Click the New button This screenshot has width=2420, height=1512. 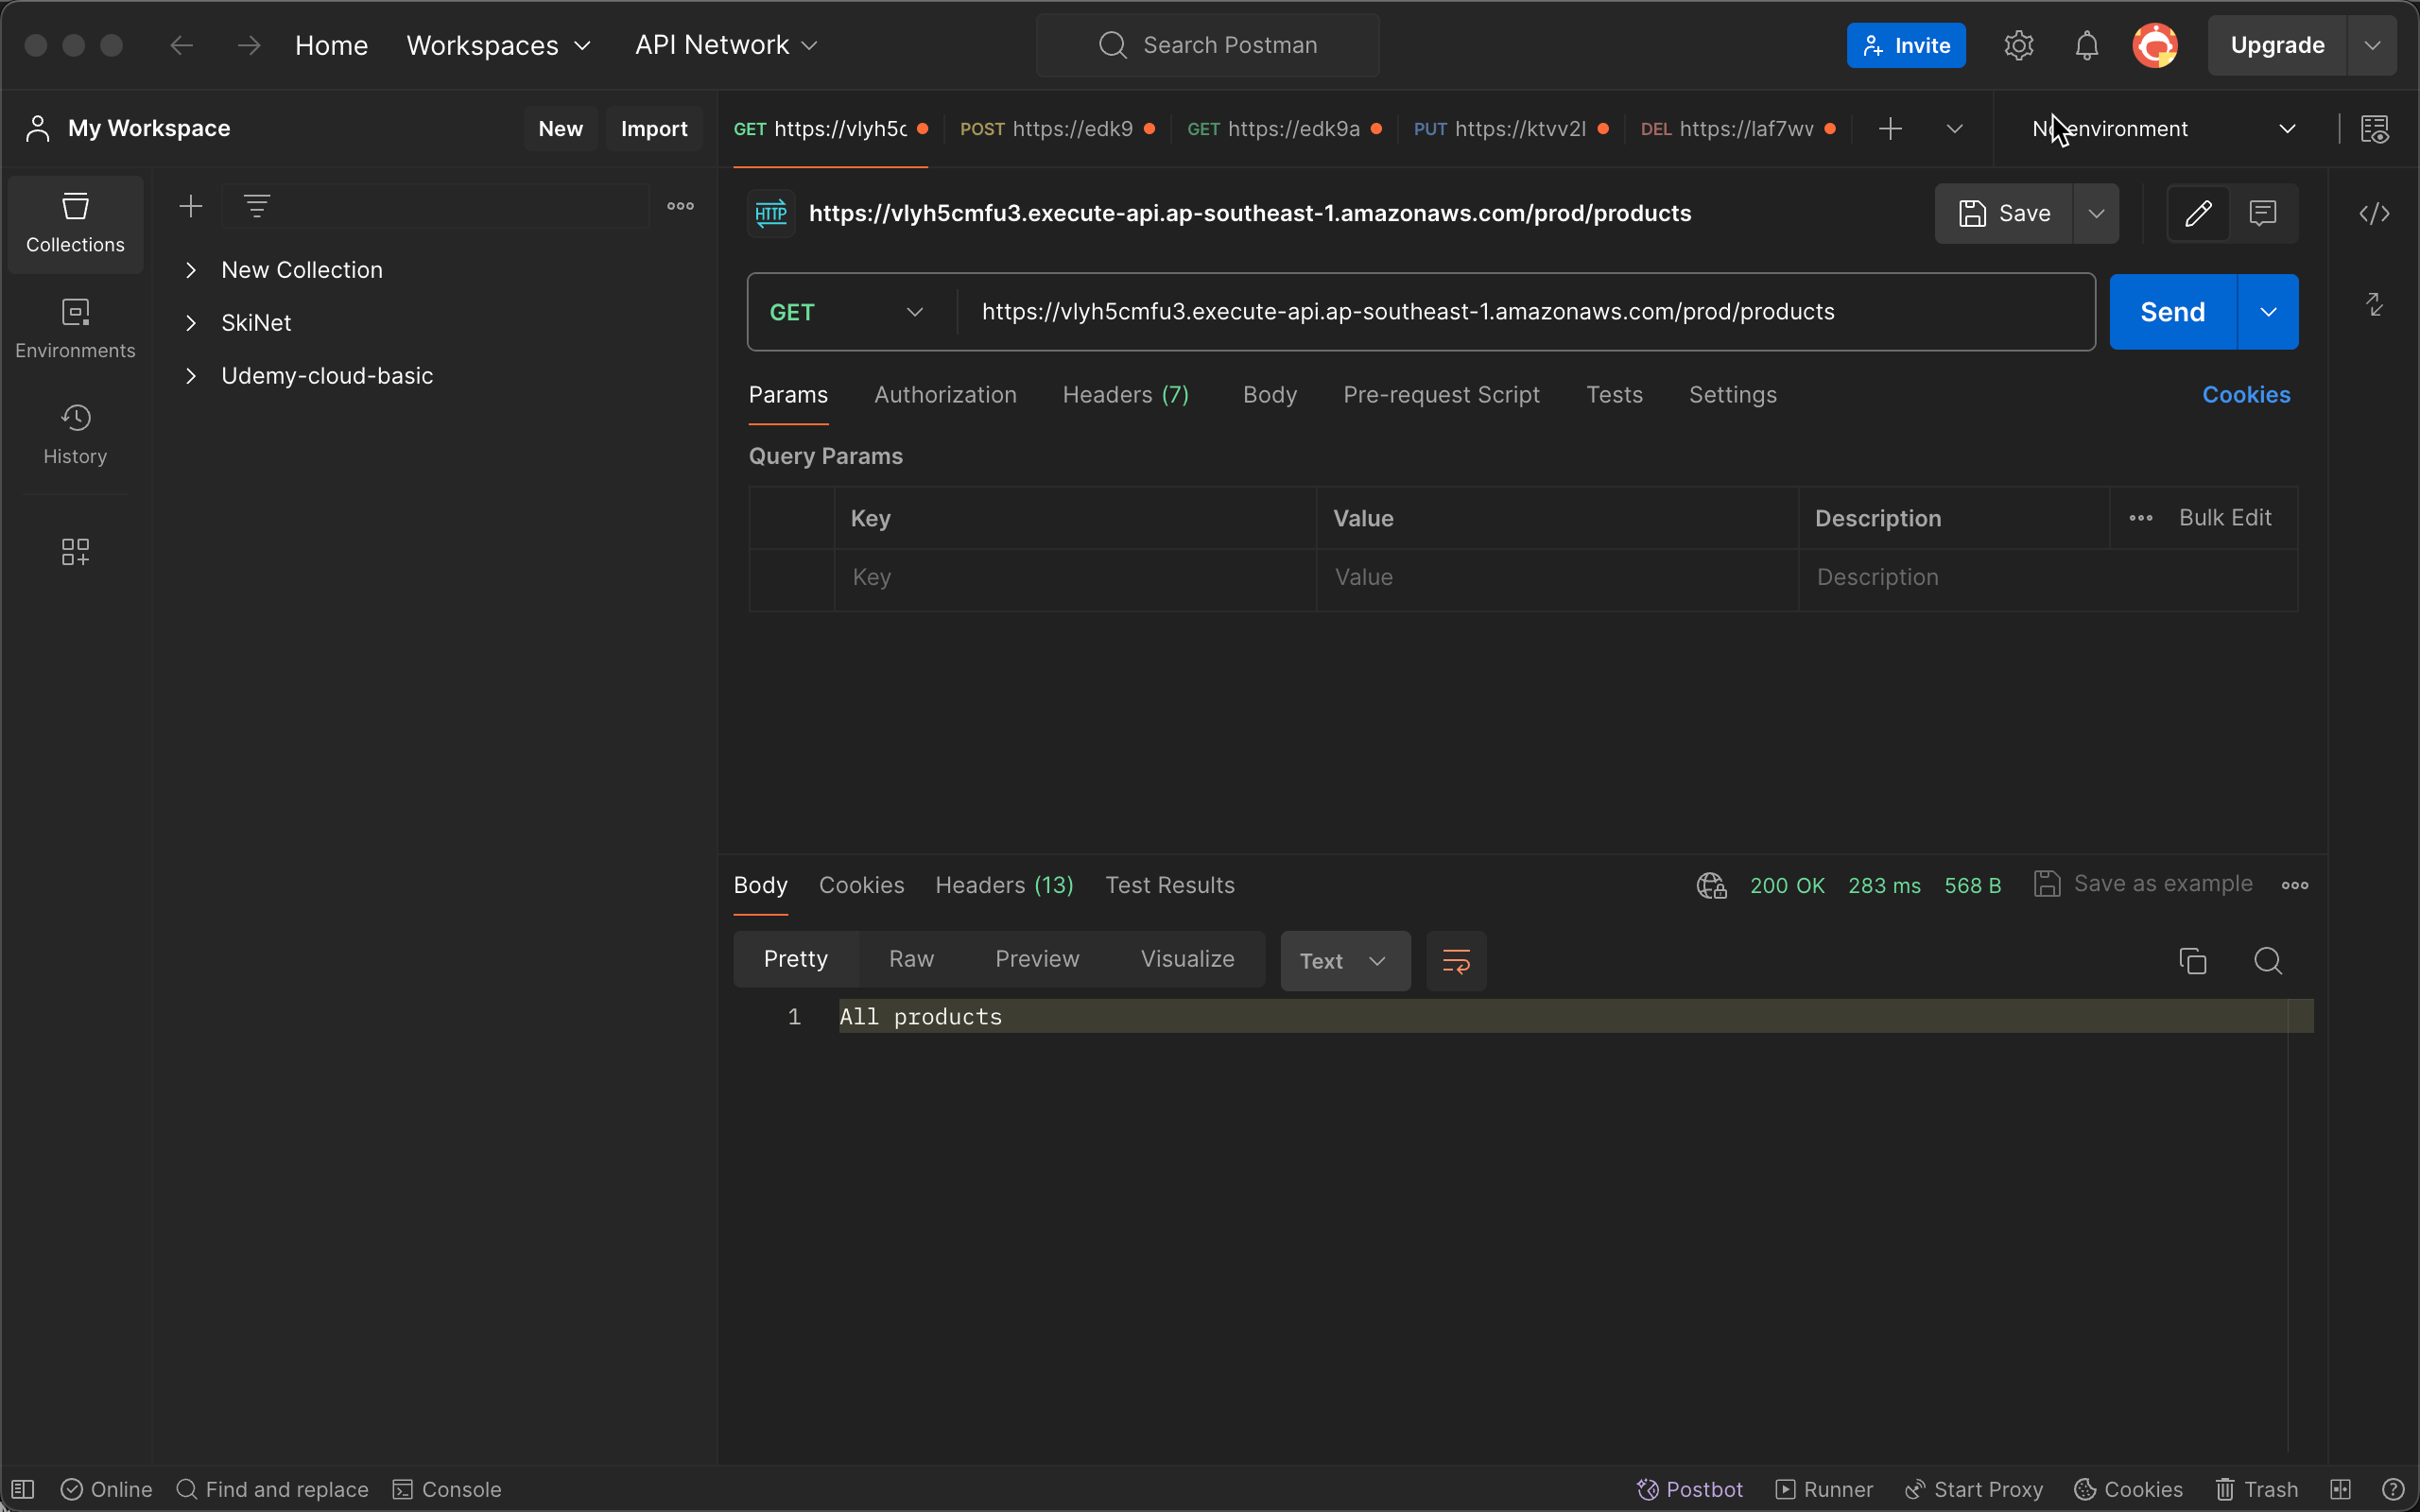click(560, 129)
